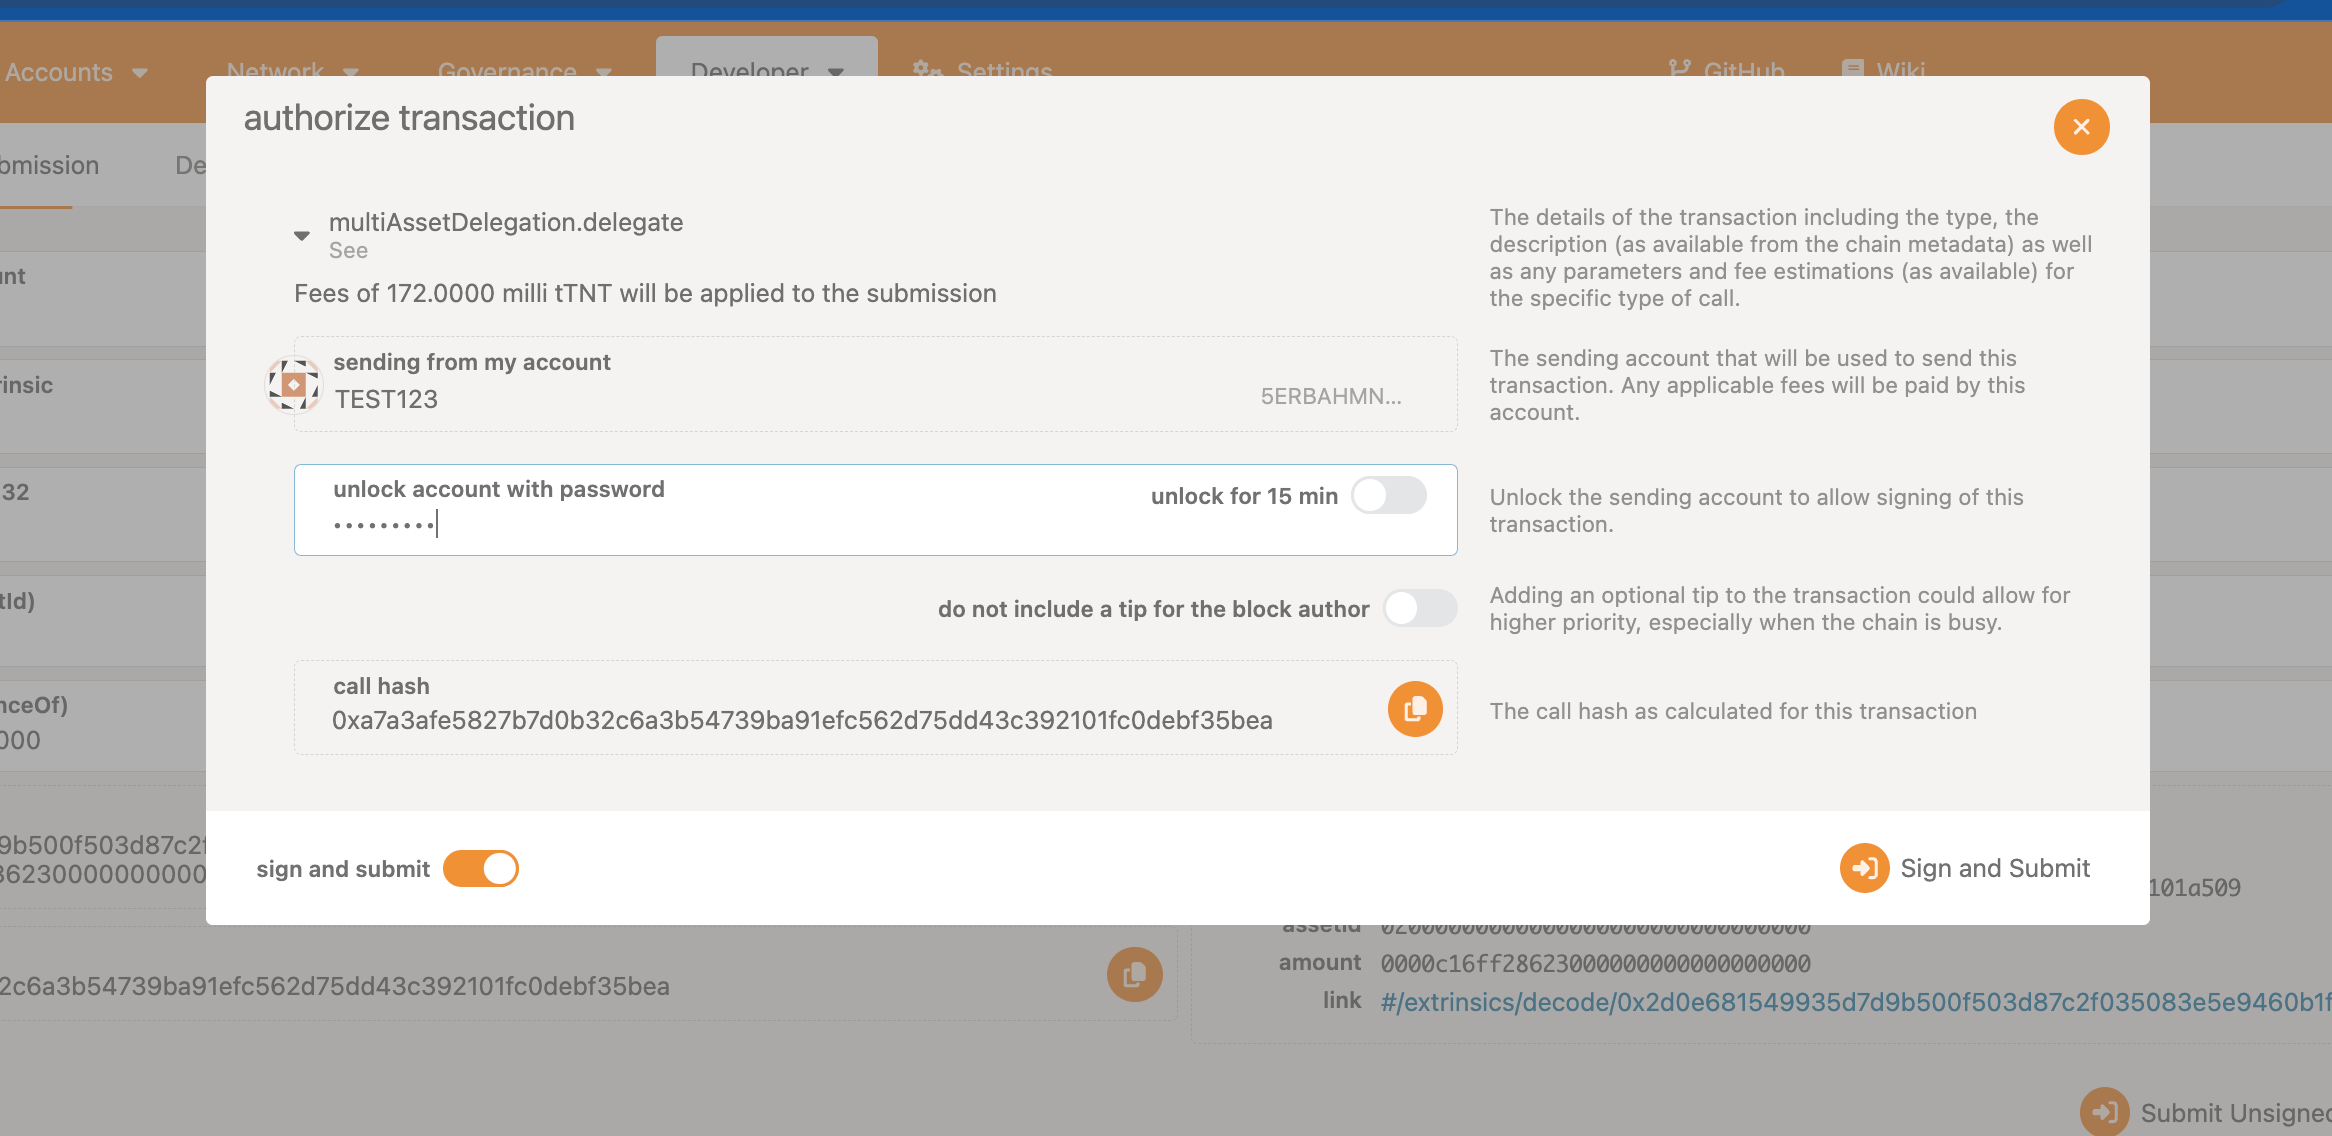Copy the call hash in the dialog

click(1415, 709)
